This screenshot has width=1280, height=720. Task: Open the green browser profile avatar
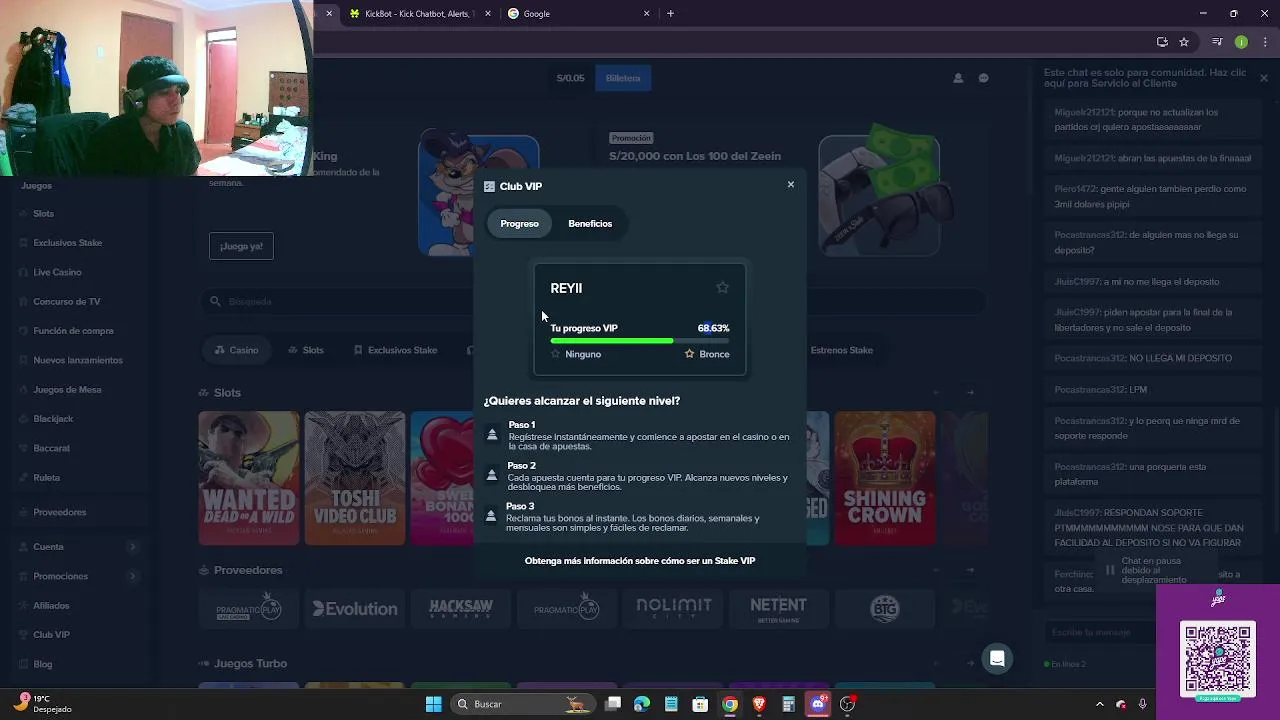click(x=1241, y=42)
